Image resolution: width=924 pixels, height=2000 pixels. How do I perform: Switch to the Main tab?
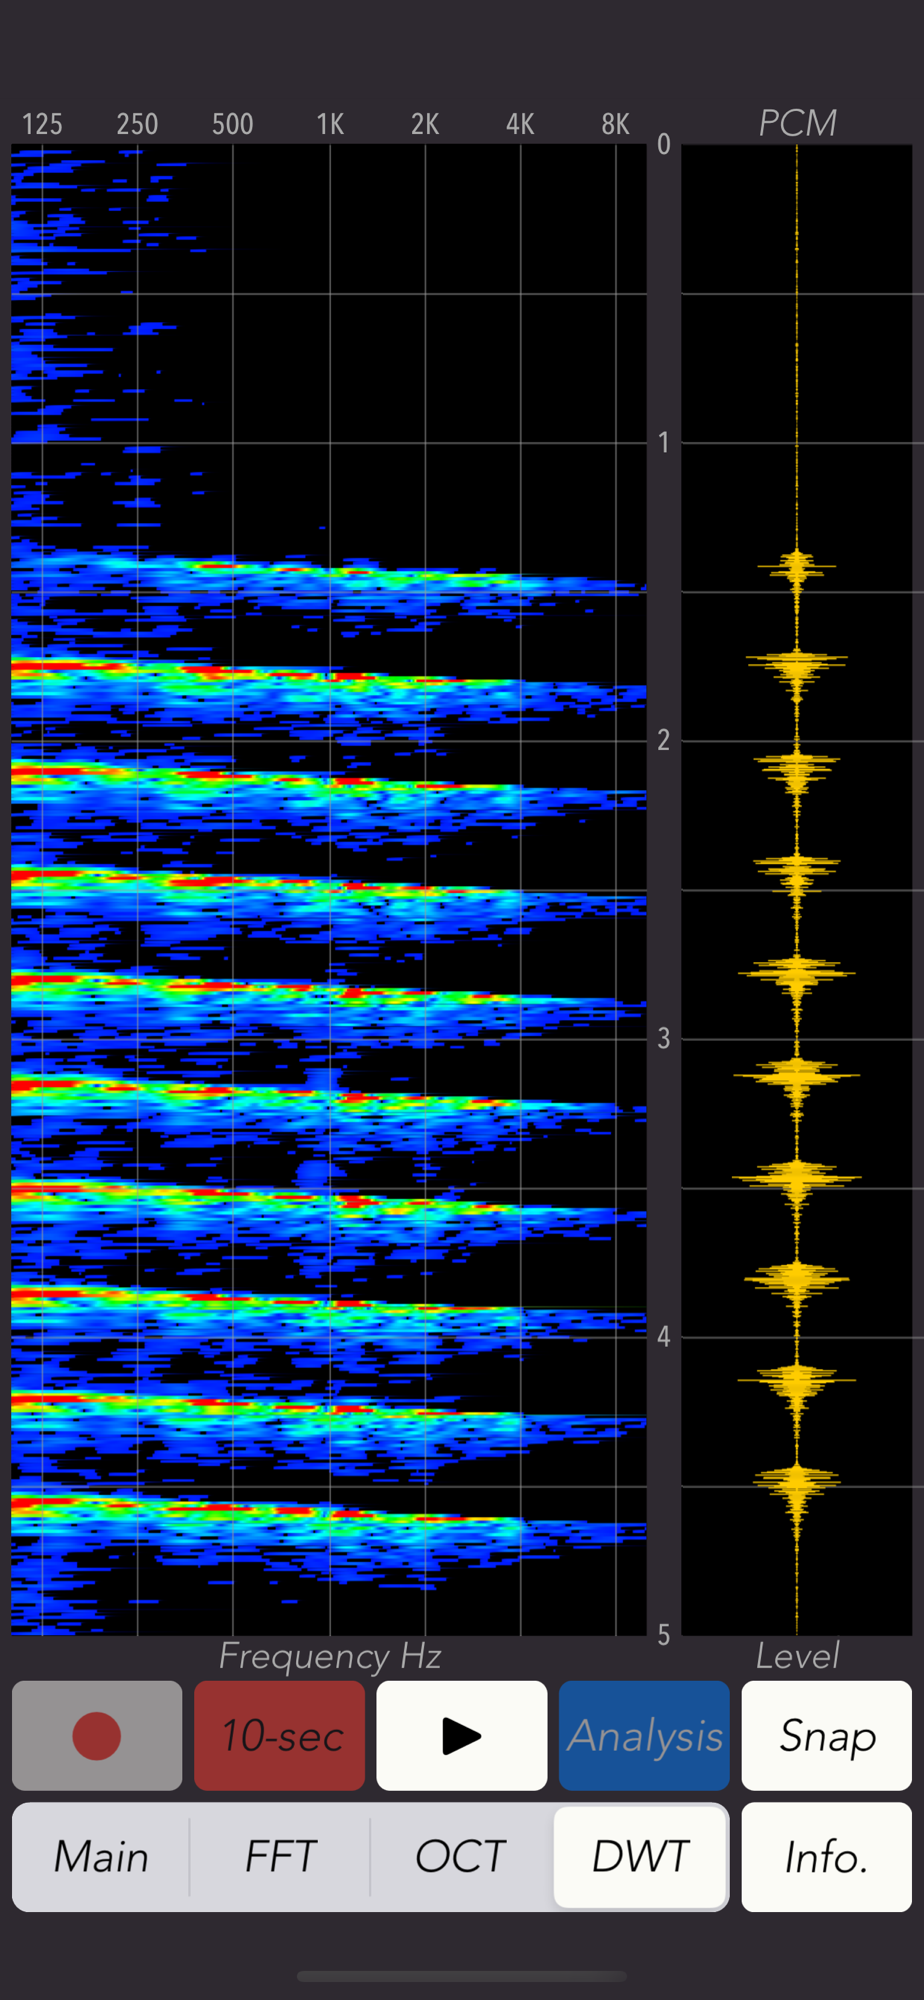pyautogui.click(x=101, y=1857)
